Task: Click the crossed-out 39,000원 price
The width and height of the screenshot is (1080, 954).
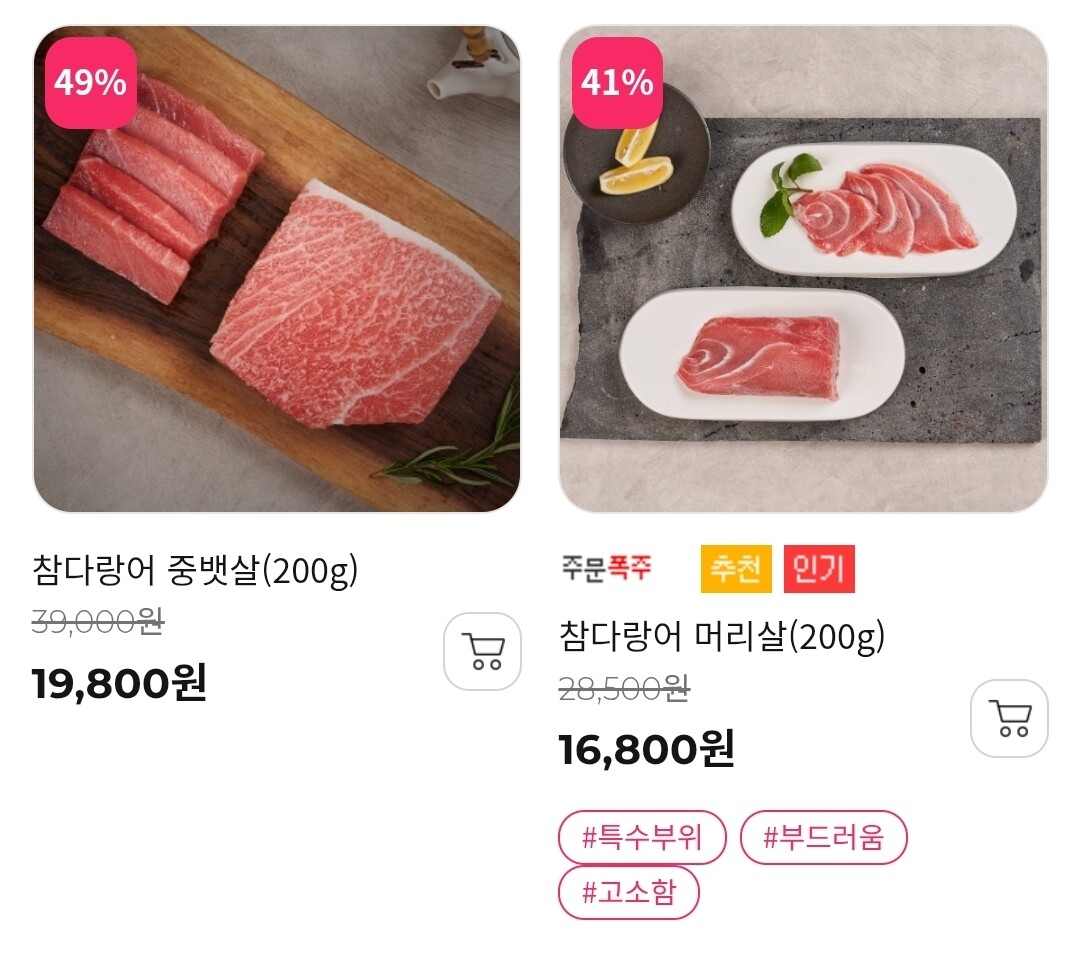Action: click(97, 622)
